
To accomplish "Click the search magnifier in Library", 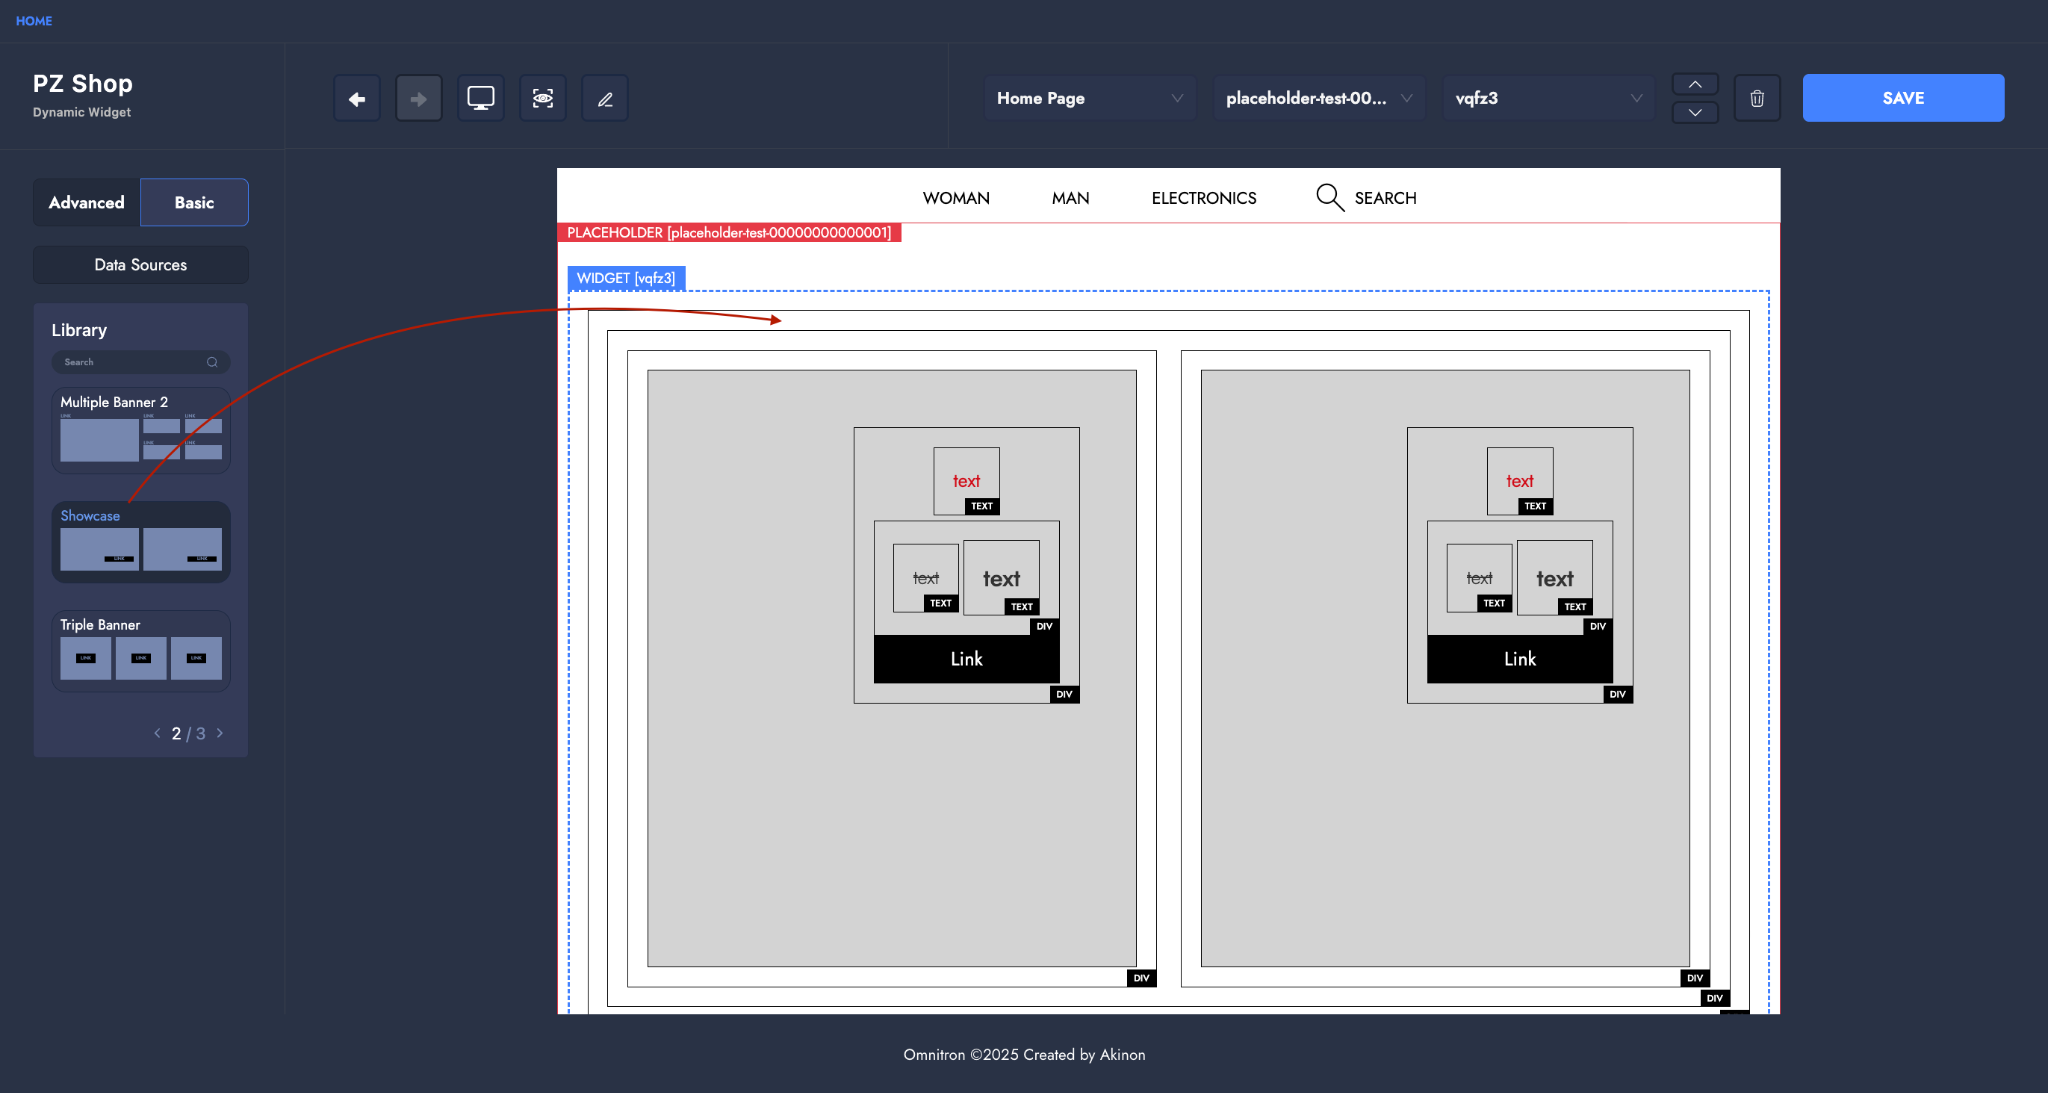I will point(212,363).
